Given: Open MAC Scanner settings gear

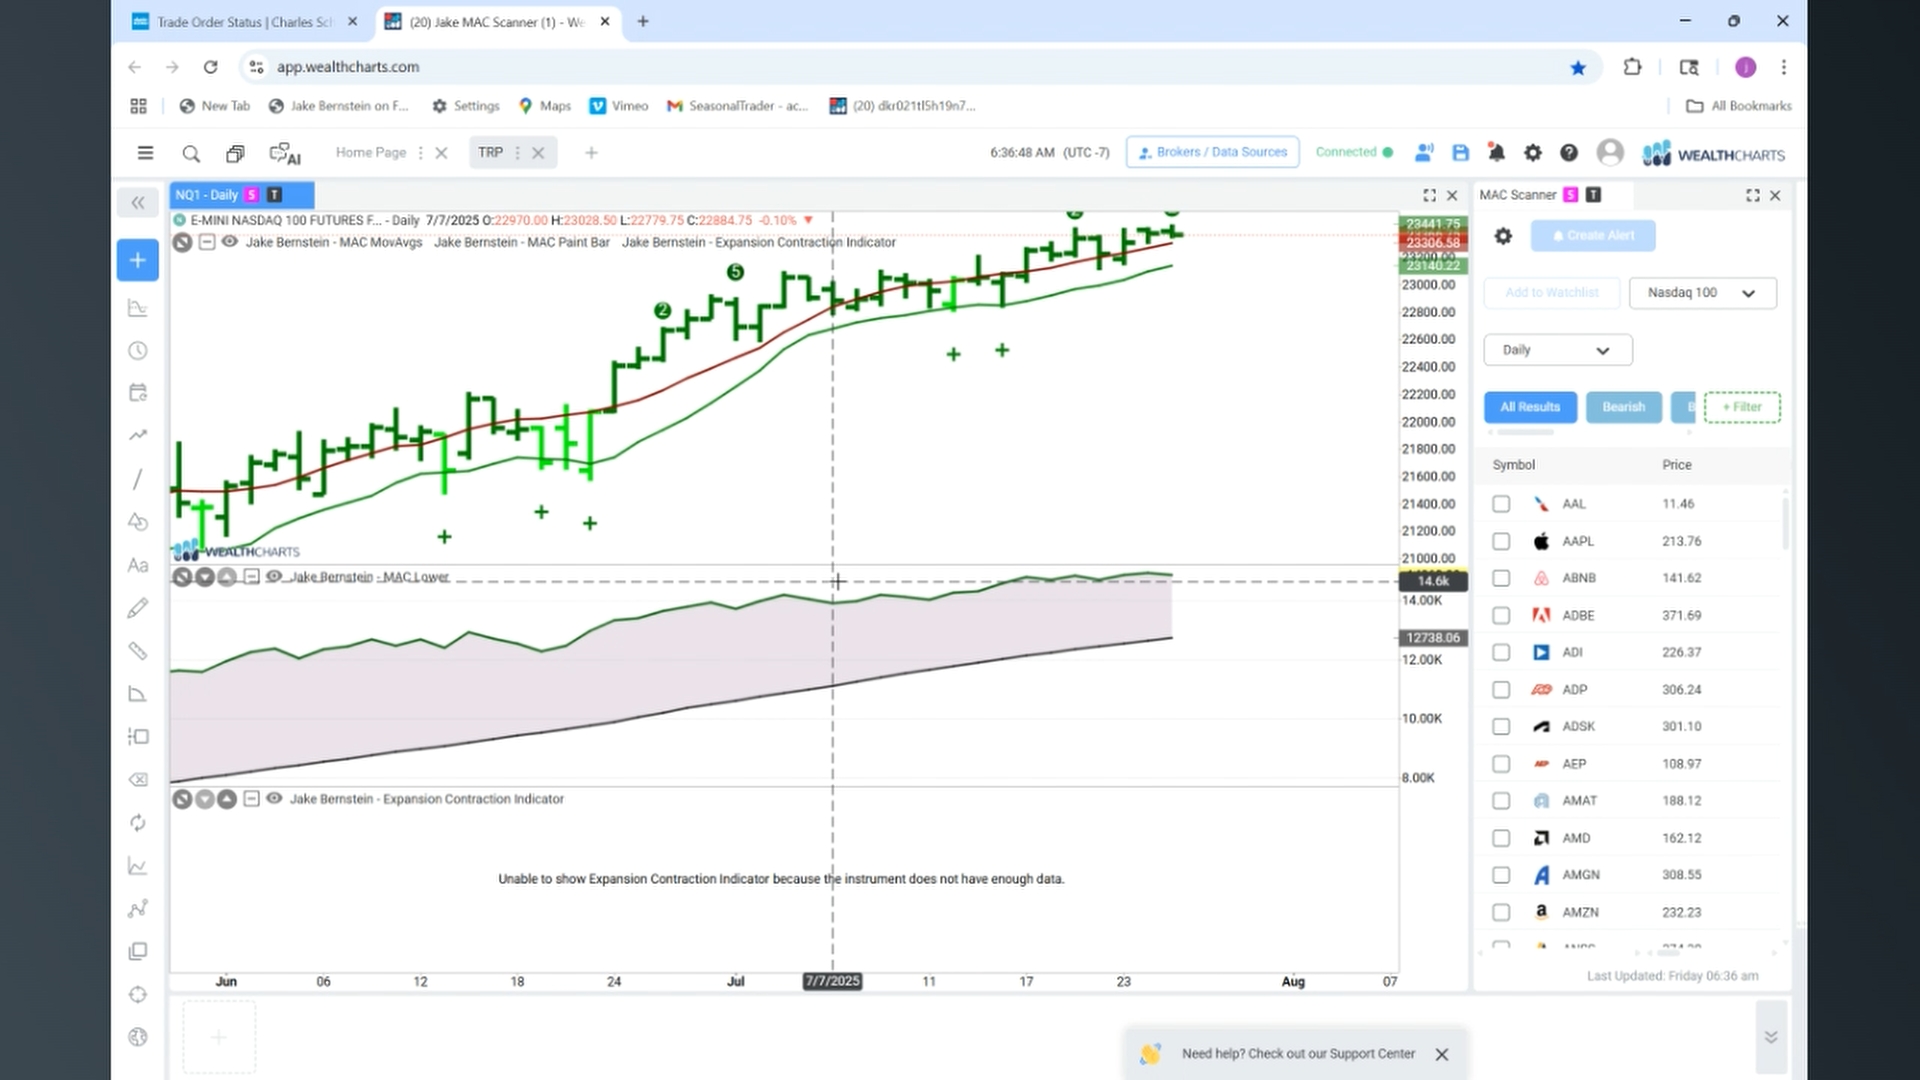Looking at the screenshot, I should [1503, 236].
